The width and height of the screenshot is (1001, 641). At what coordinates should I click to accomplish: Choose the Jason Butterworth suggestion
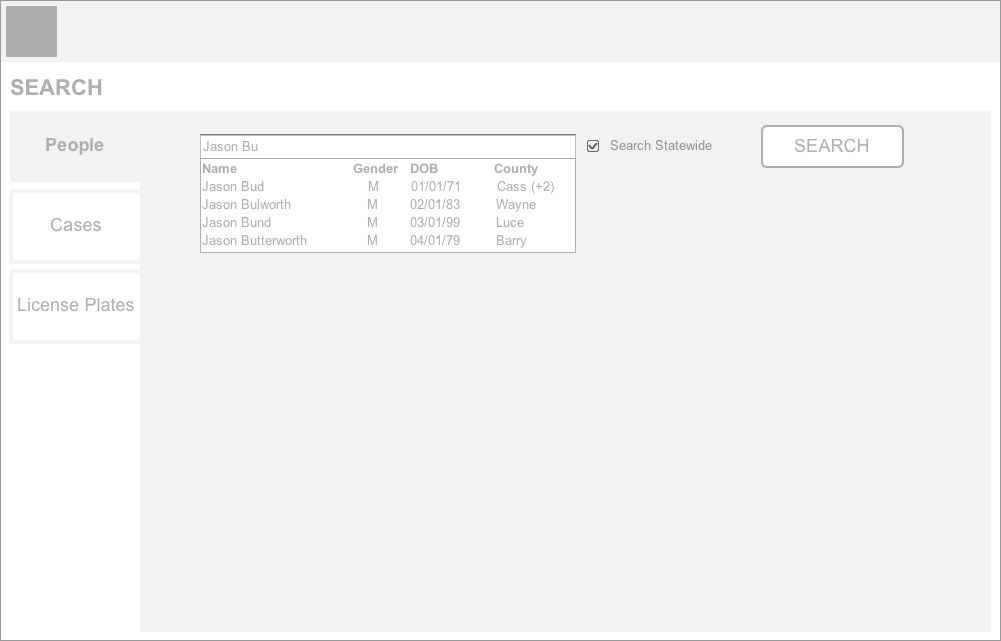254,241
